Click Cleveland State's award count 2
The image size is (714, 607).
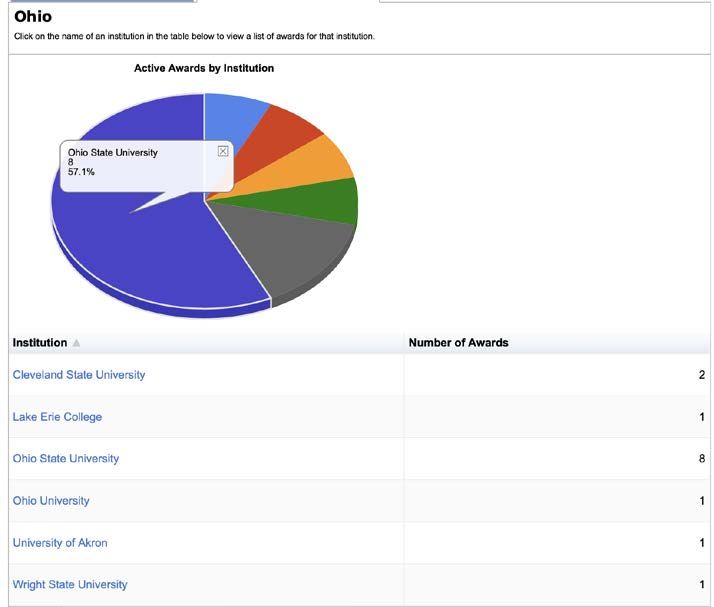click(x=701, y=375)
